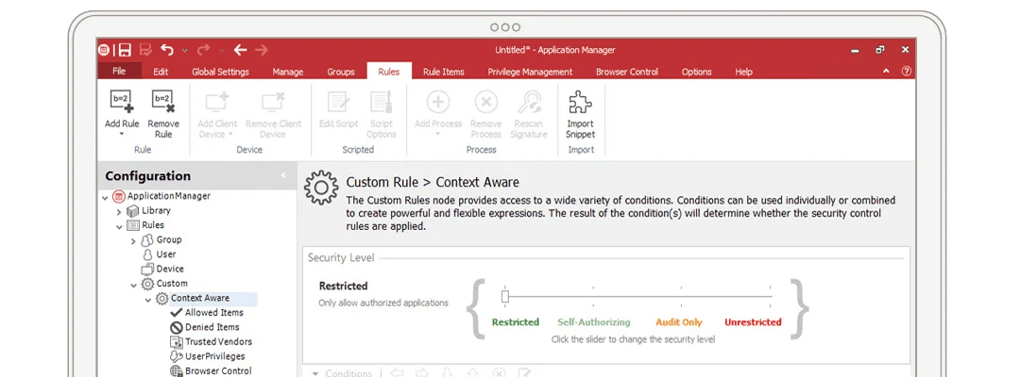The image size is (1020, 377).
Task: Open the Redo history dropdown arrow
Action: [221, 50]
